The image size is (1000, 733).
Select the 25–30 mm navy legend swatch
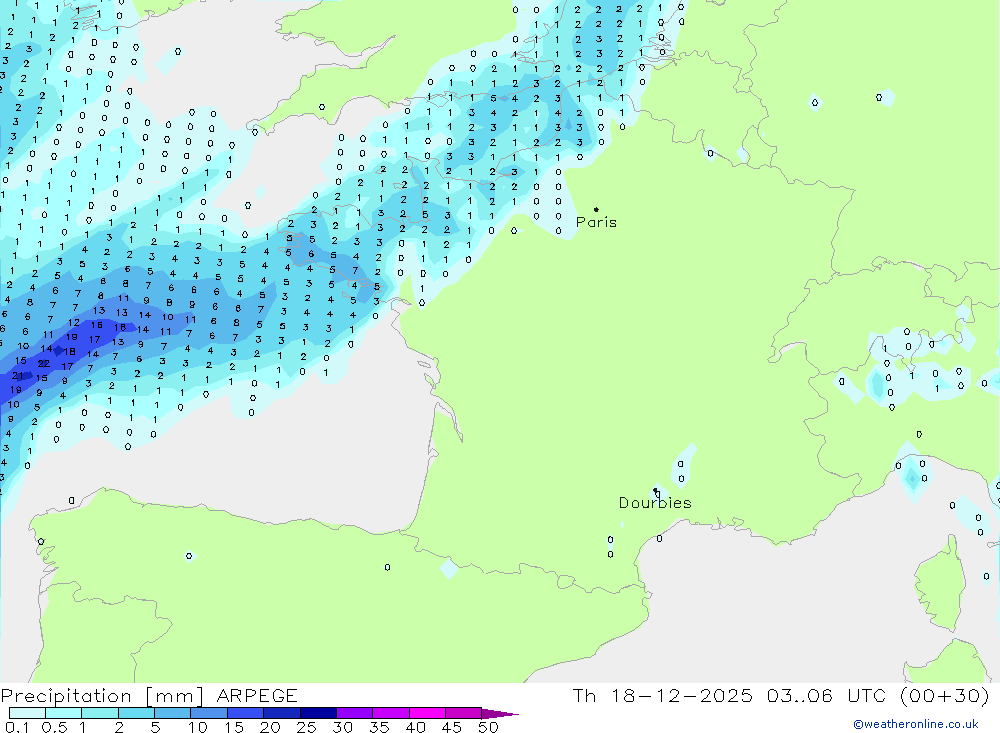tap(318, 713)
